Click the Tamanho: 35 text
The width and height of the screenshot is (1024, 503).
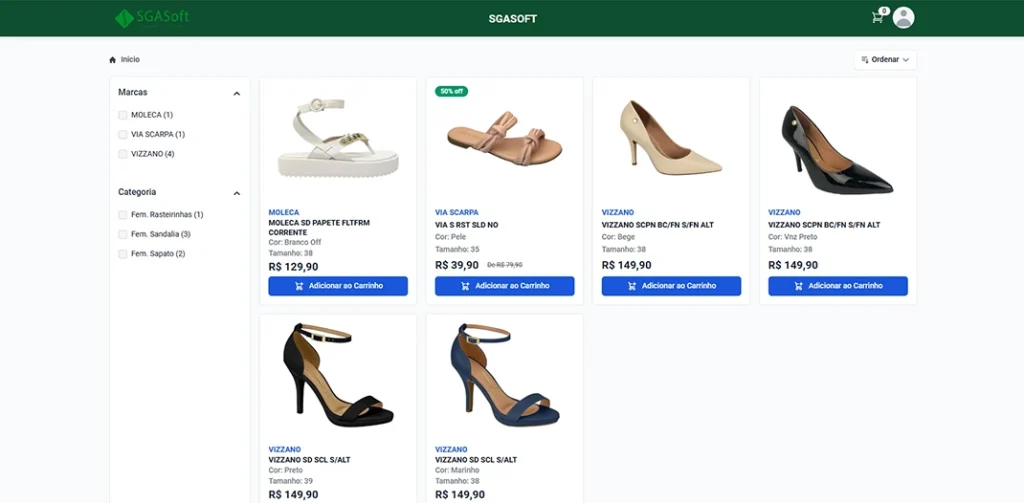pos(457,249)
